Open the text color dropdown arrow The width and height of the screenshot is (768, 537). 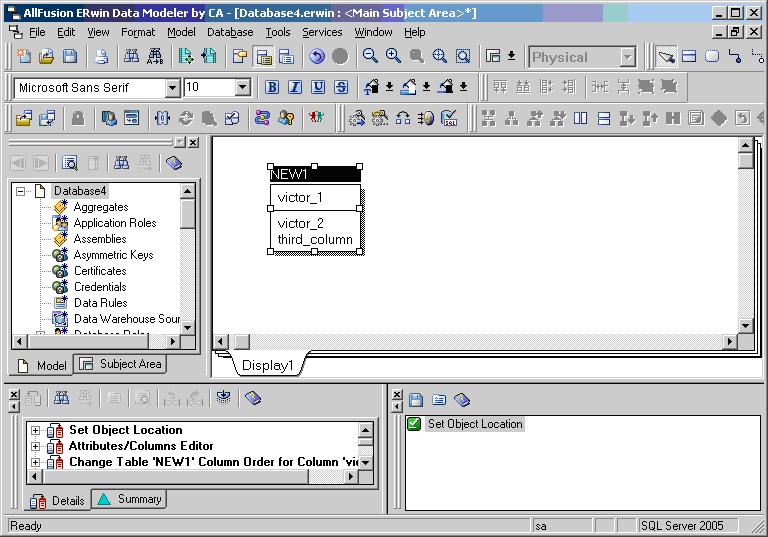coord(389,88)
